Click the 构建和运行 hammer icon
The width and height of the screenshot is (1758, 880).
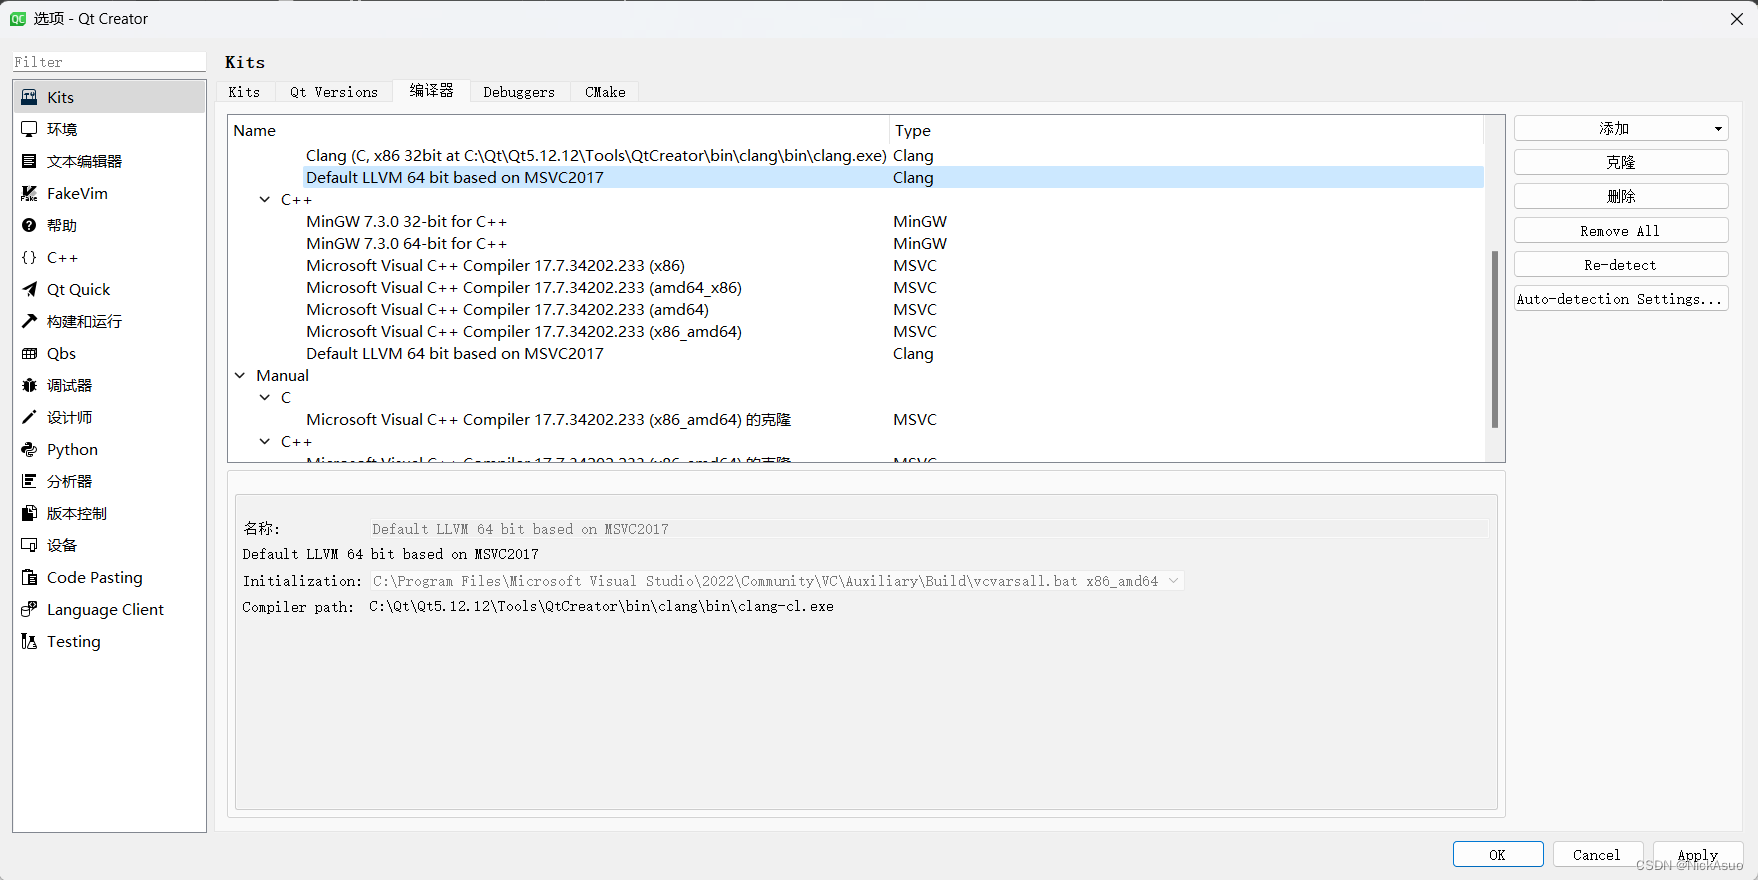point(29,321)
